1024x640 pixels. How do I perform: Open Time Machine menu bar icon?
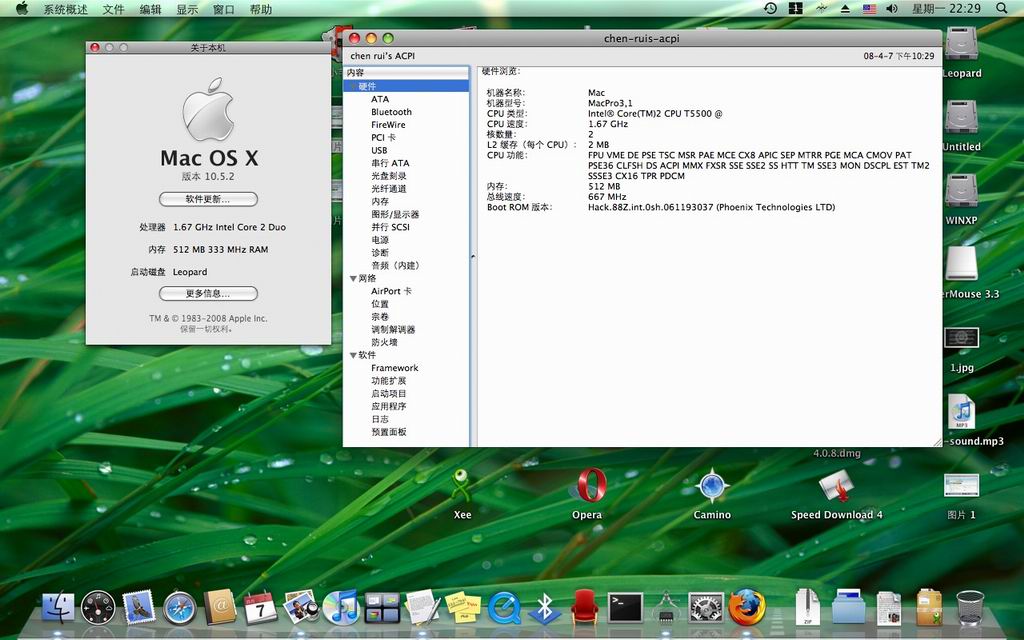(x=771, y=8)
